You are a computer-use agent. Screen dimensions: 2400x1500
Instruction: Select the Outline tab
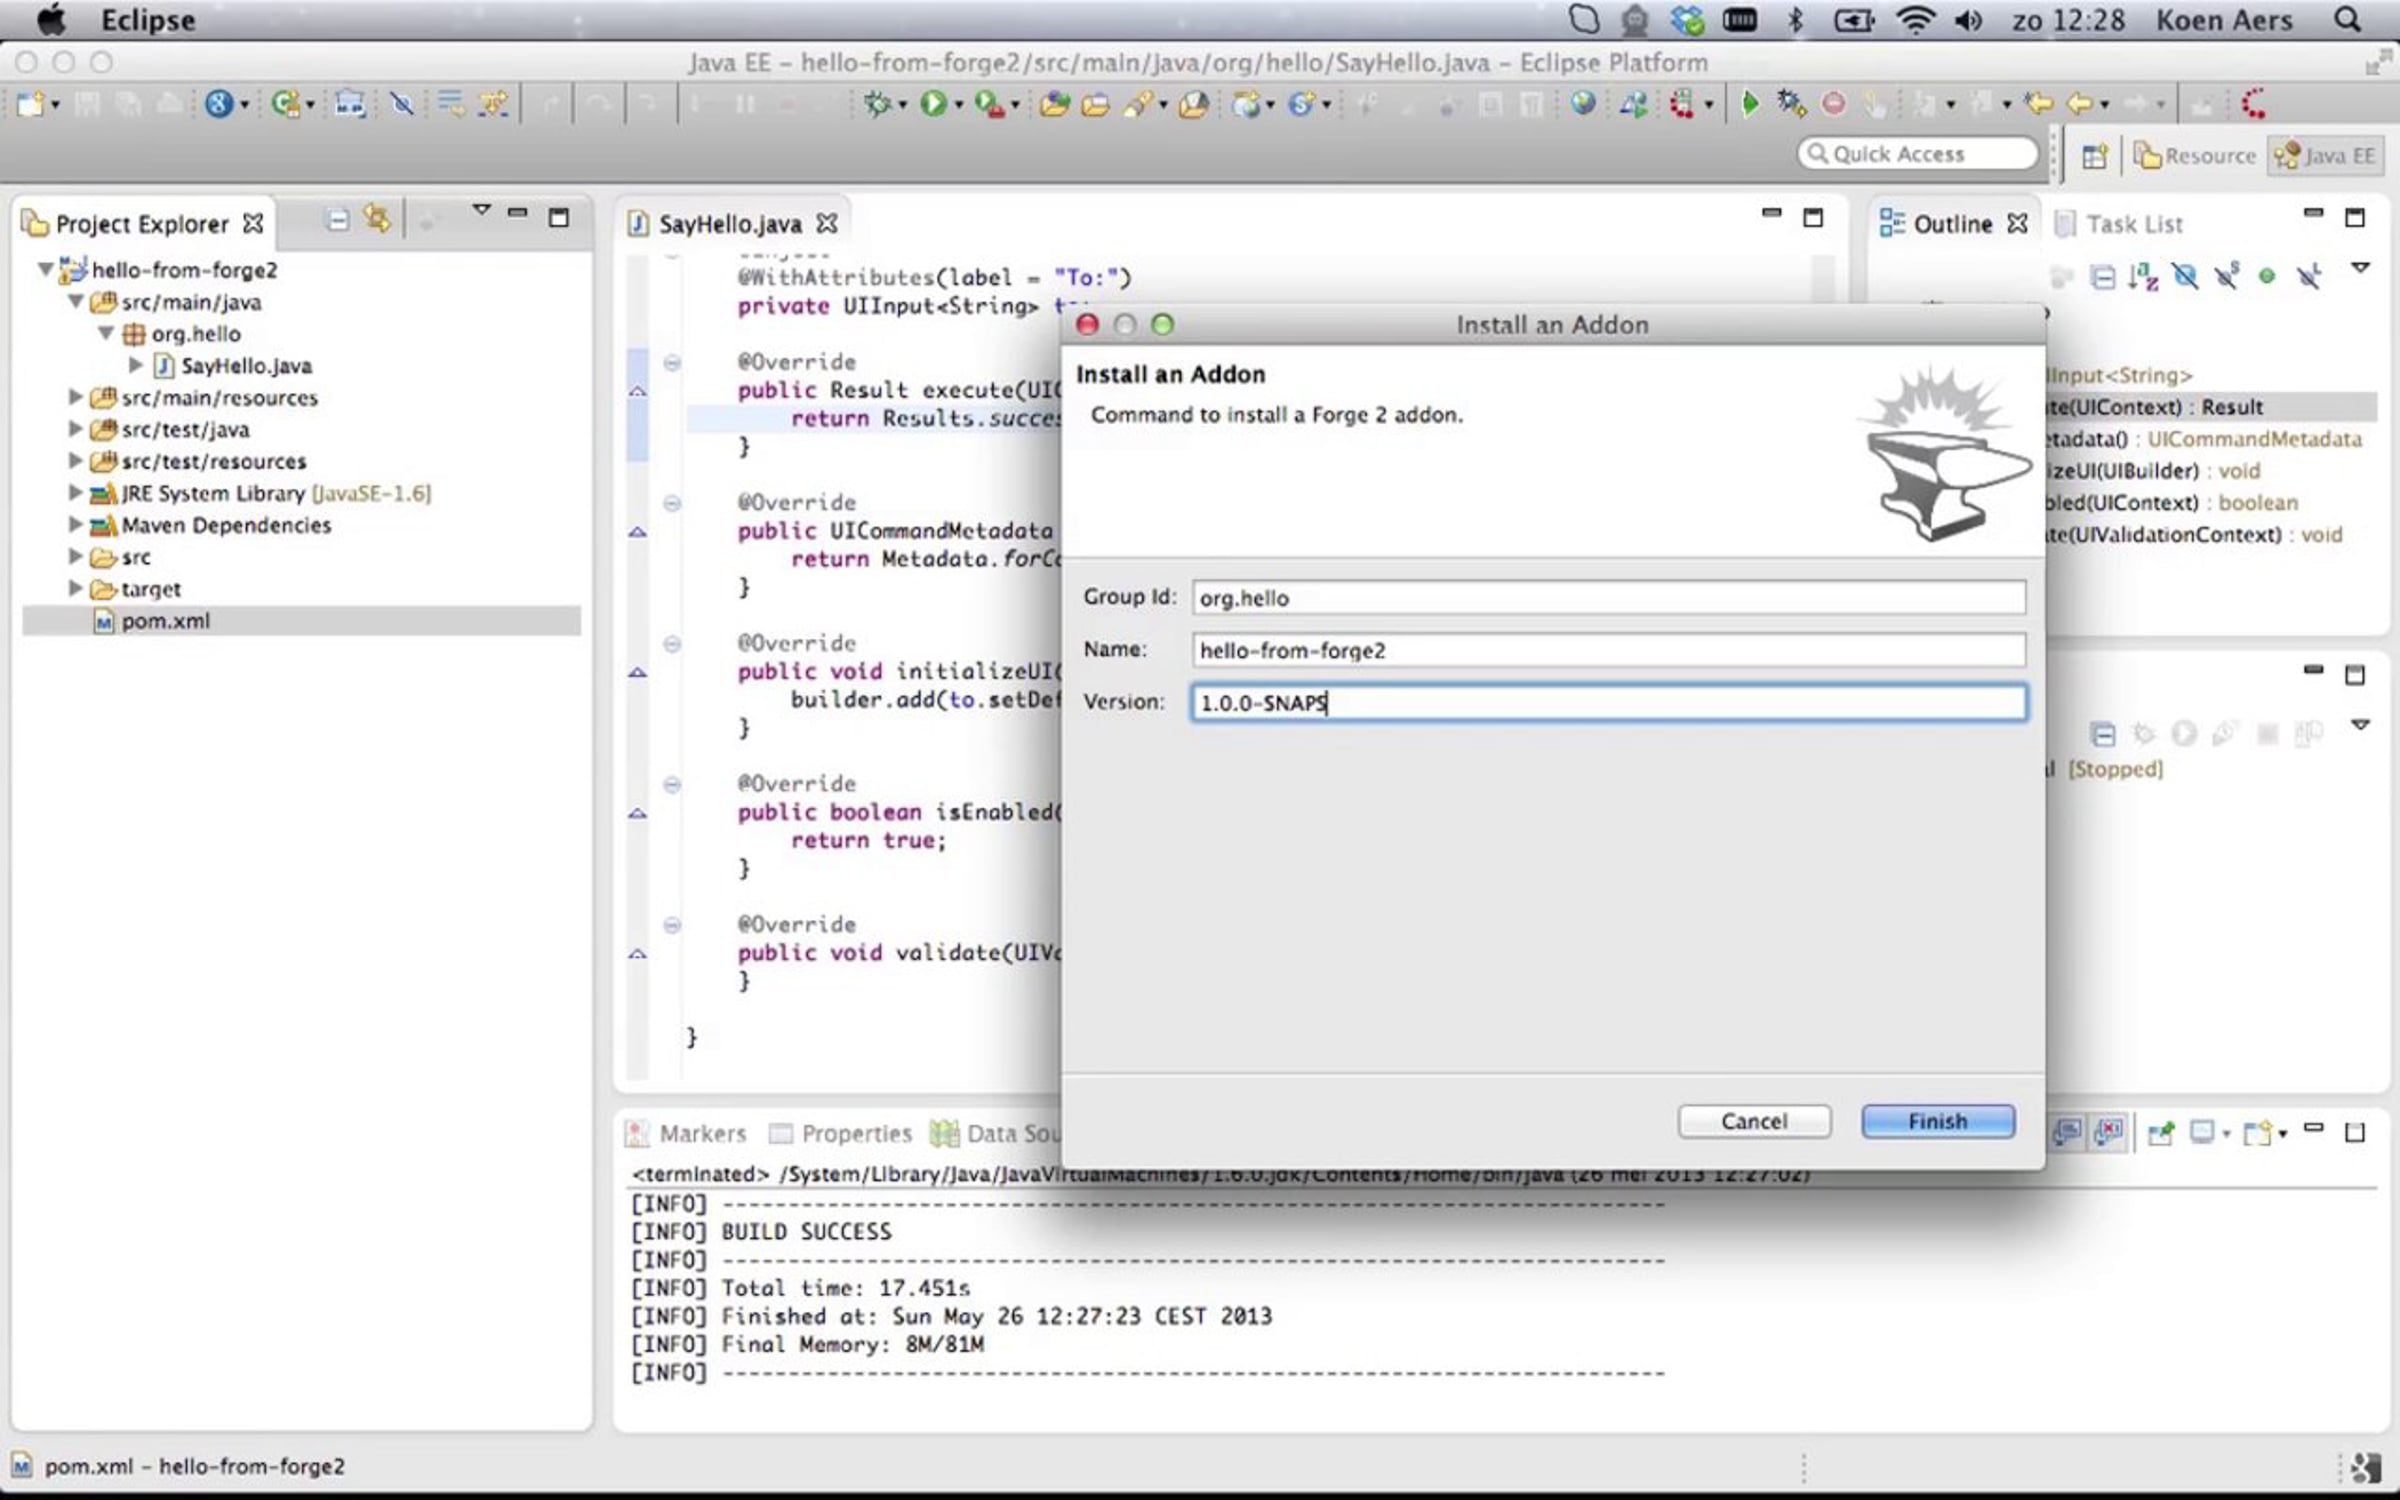pos(1953,224)
